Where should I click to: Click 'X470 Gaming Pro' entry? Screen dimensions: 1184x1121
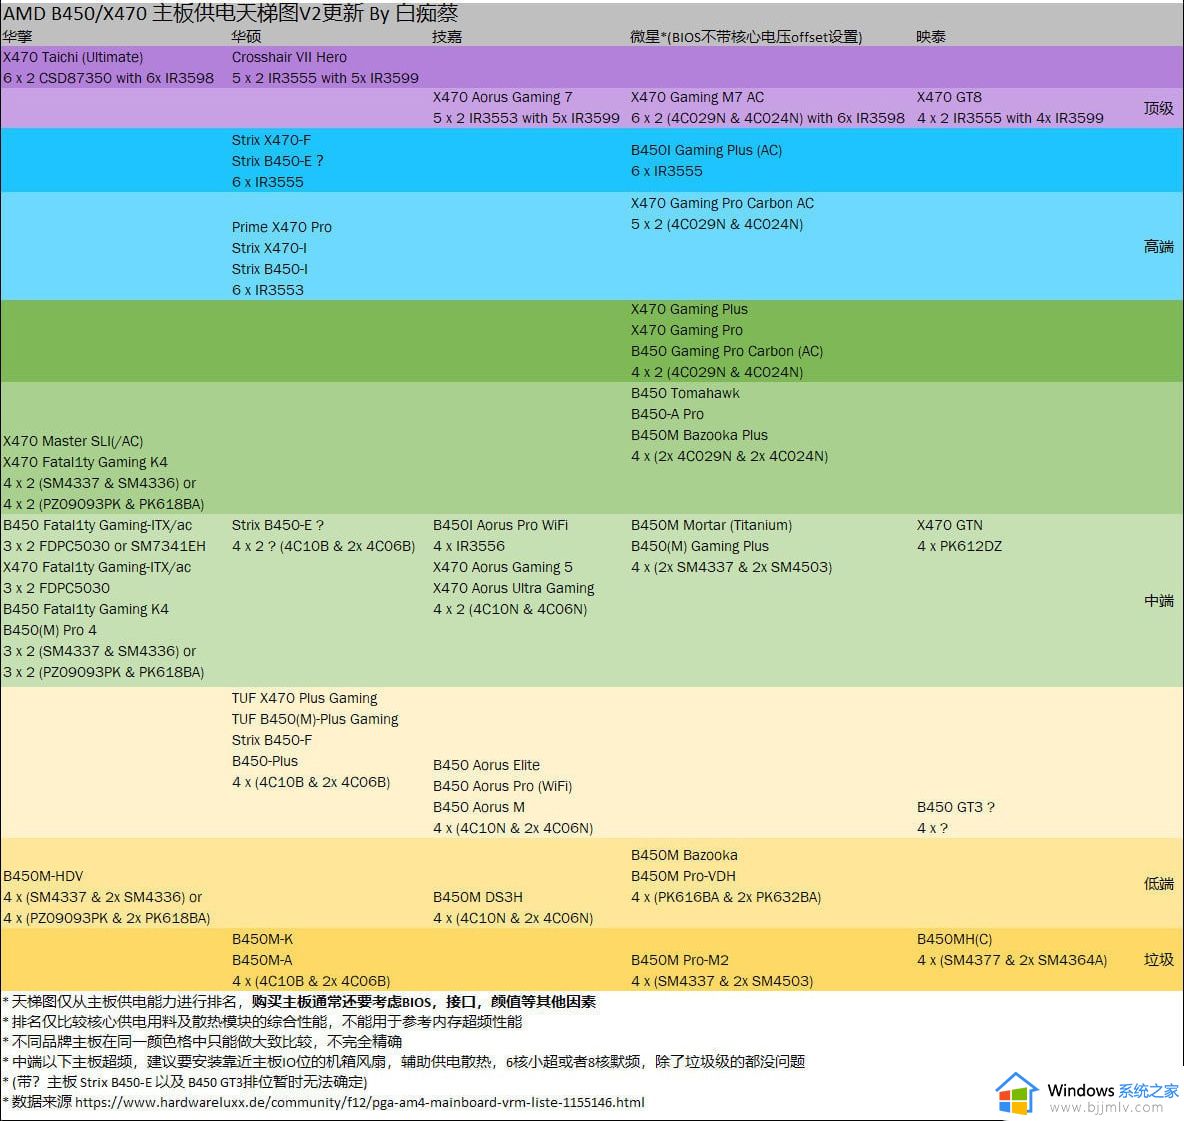coord(687,331)
